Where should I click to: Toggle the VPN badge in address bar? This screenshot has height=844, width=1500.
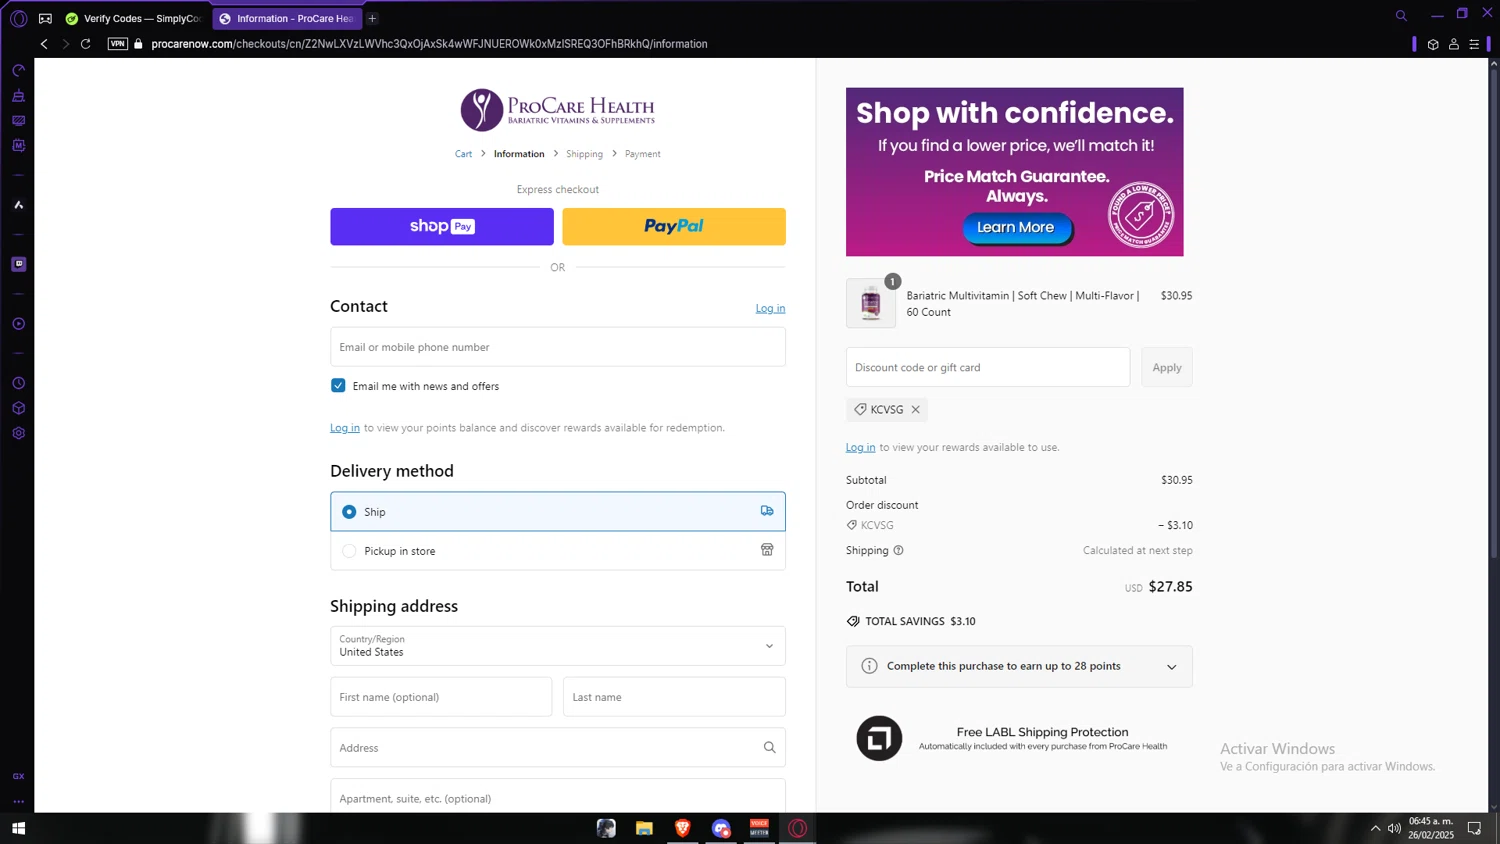coord(117,44)
